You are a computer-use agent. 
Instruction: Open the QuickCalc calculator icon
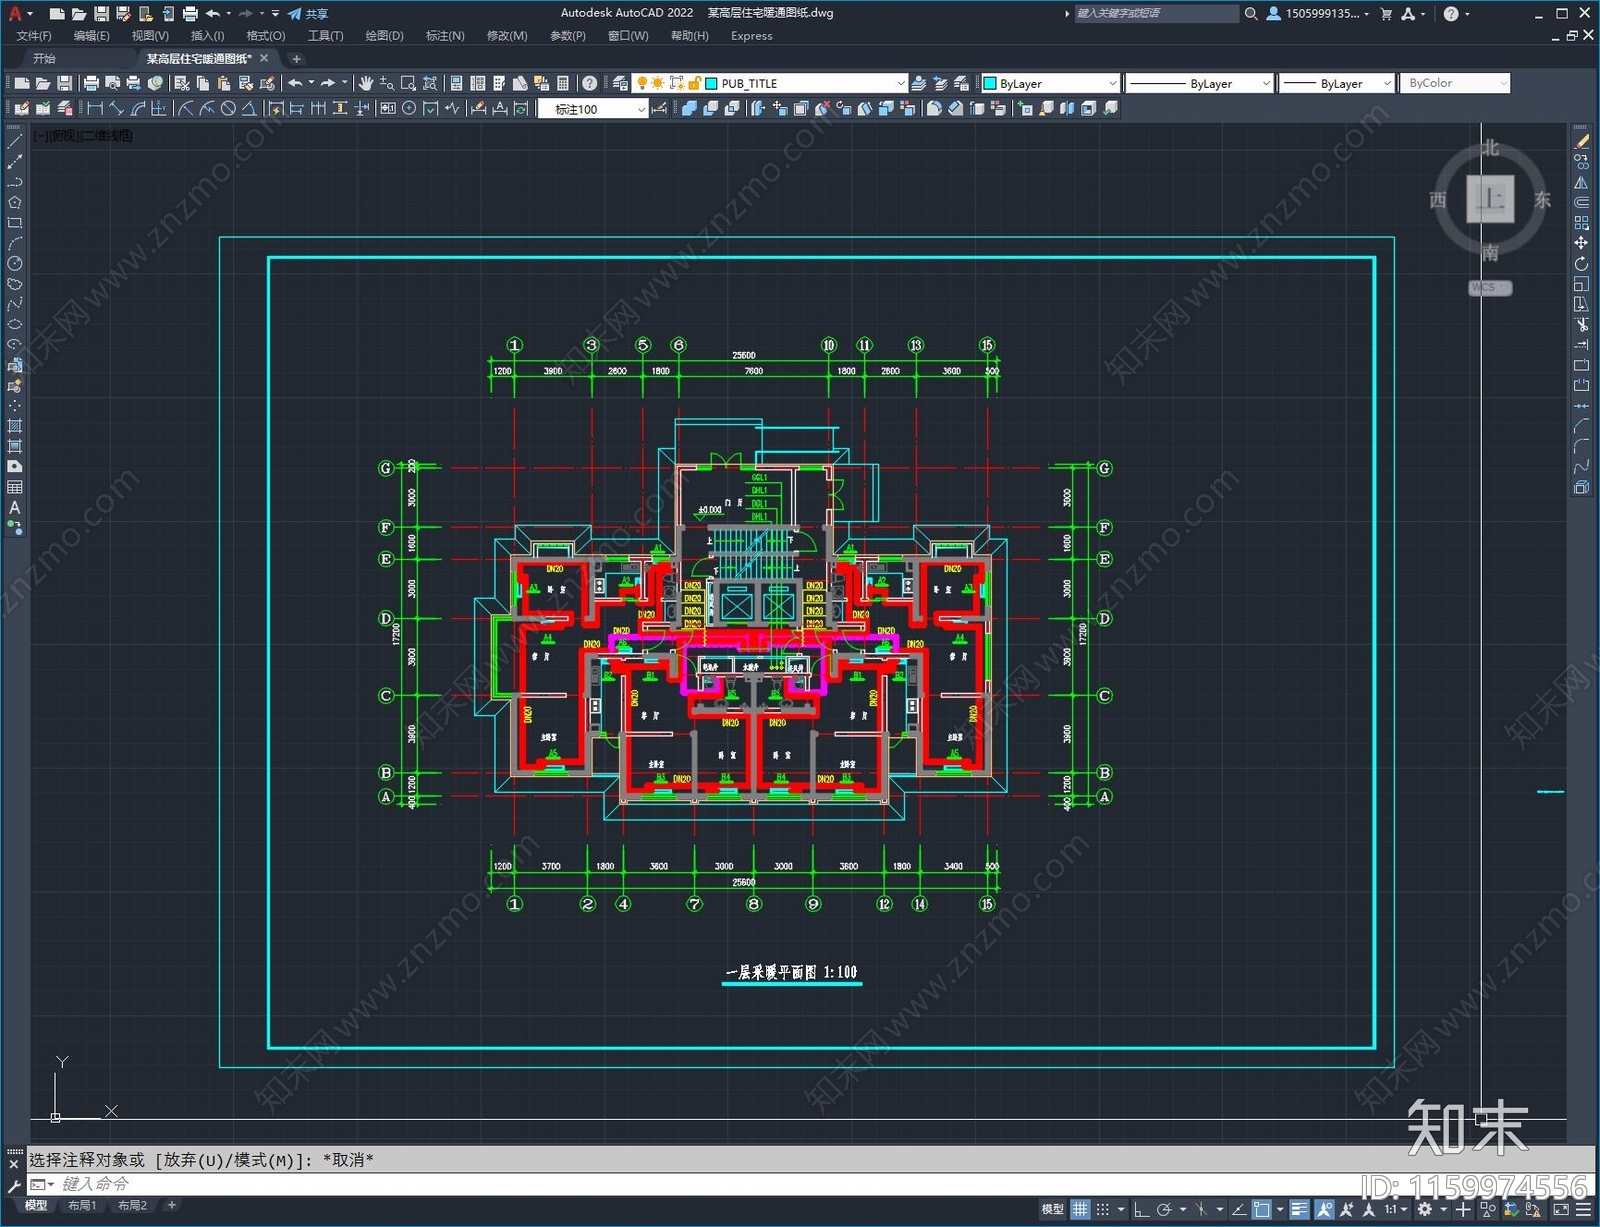pos(562,83)
